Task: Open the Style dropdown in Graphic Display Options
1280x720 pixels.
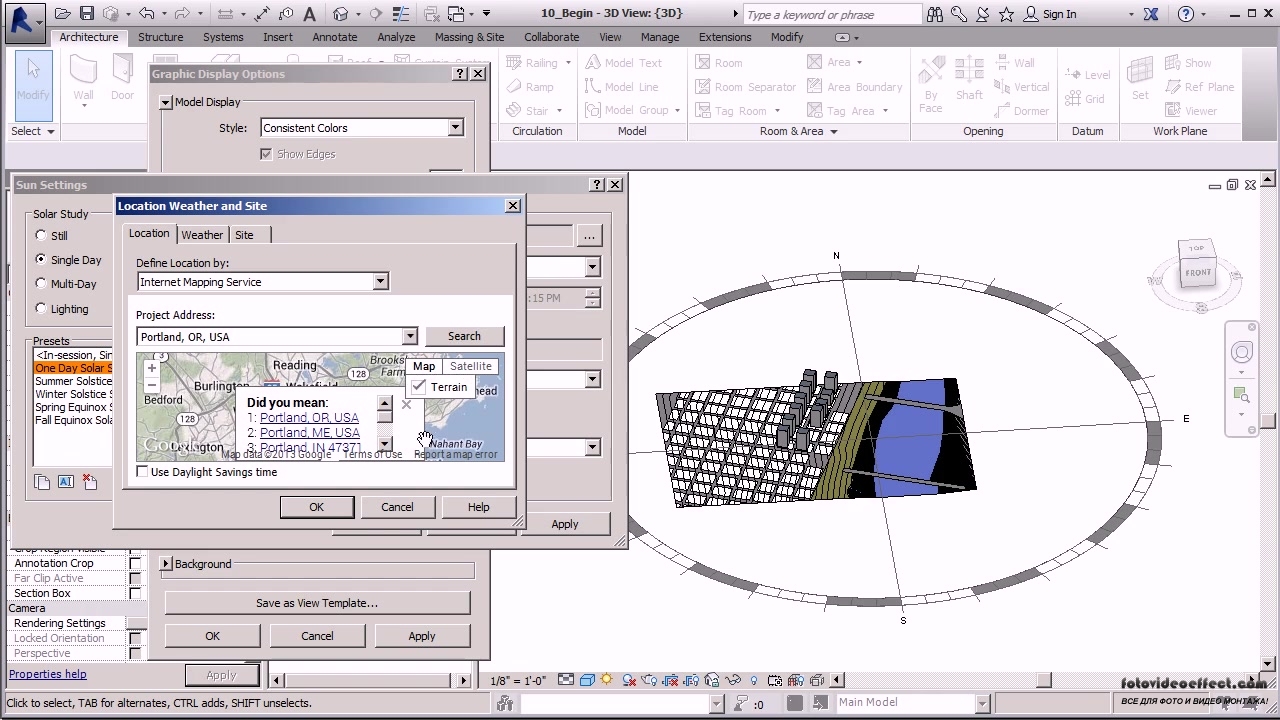Action: 455,128
